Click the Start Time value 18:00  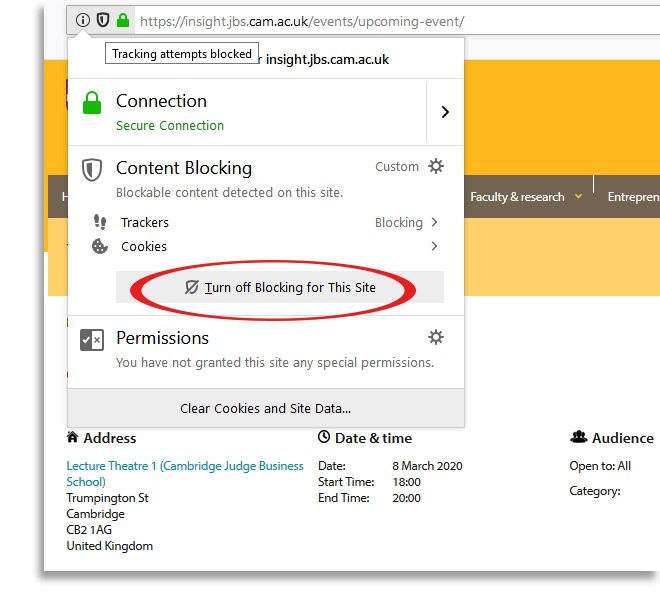(407, 482)
